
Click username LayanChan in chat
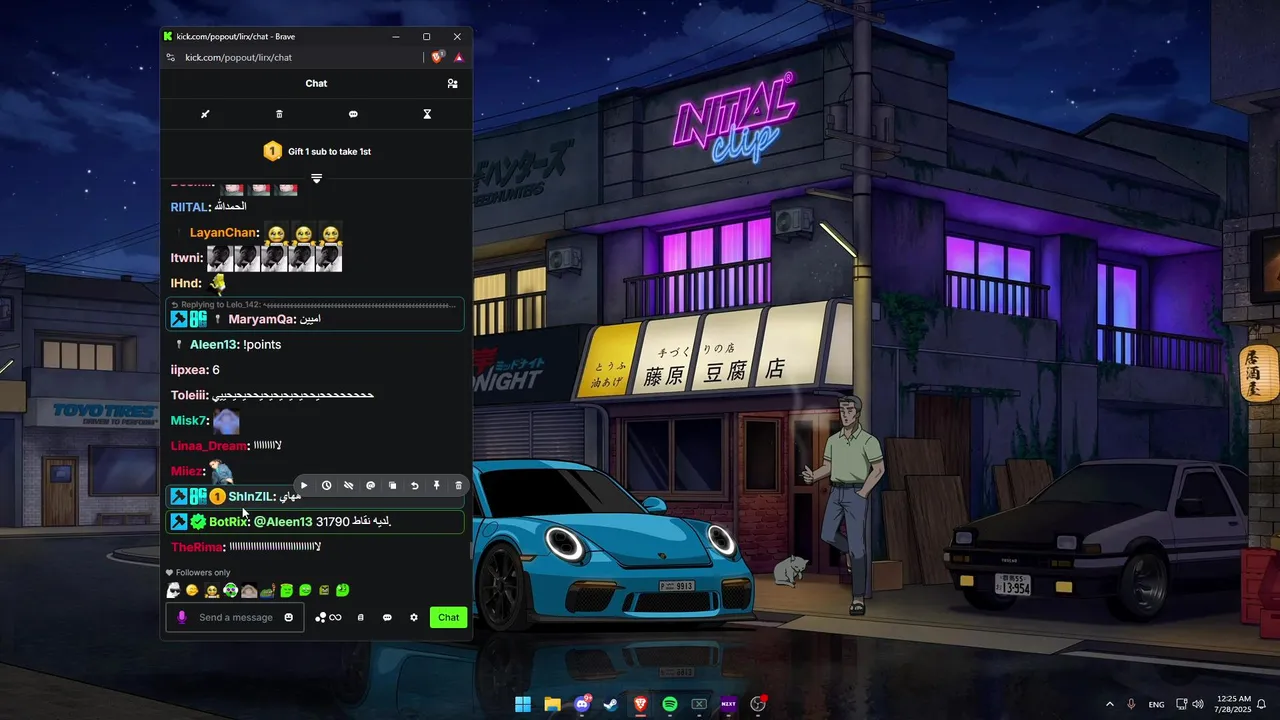point(224,233)
